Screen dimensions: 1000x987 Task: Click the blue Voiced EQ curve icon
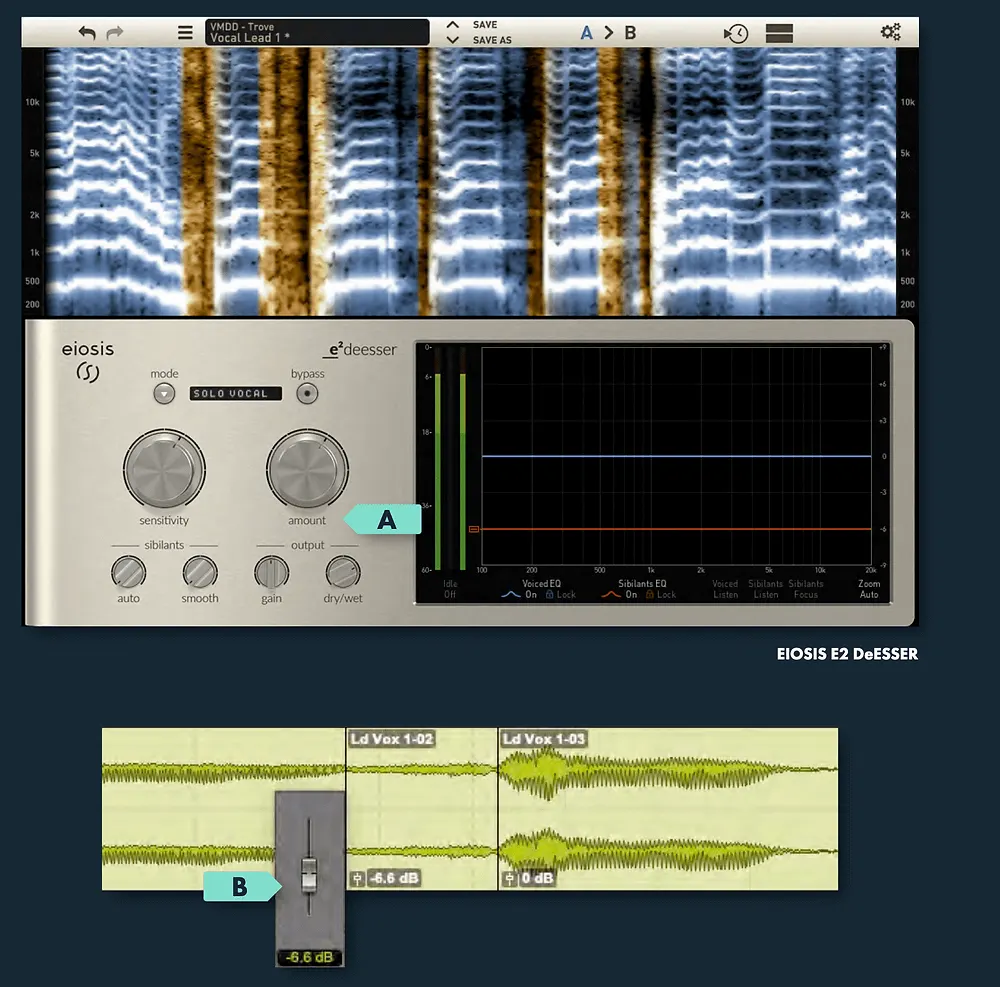coord(511,594)
